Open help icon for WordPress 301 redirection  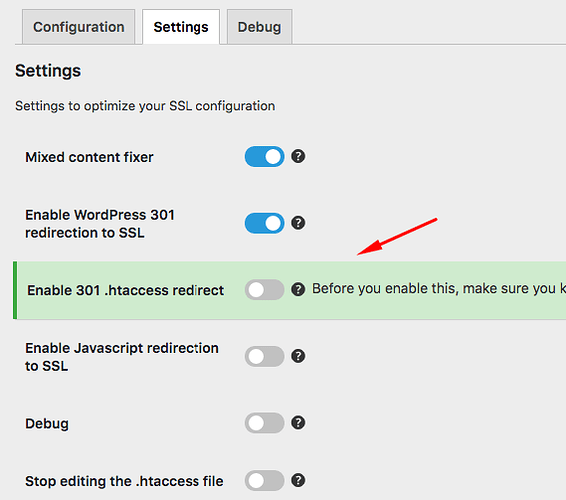click(x=298, y=223)
